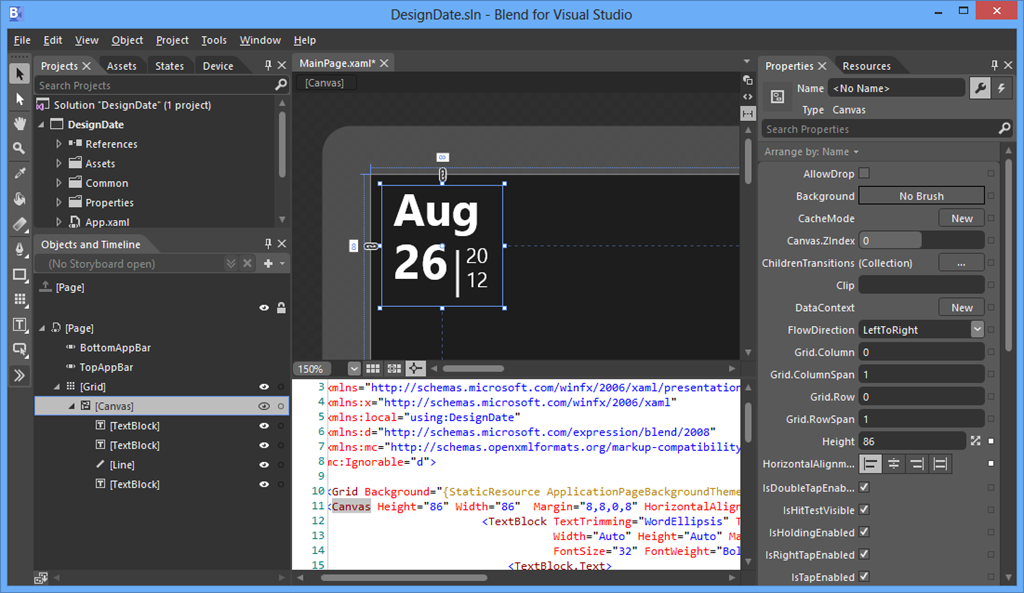The height and width of the screenshot is (593, 1024).
Task: Select the Grid layout panel tool
Action: (x=20, y=300)
